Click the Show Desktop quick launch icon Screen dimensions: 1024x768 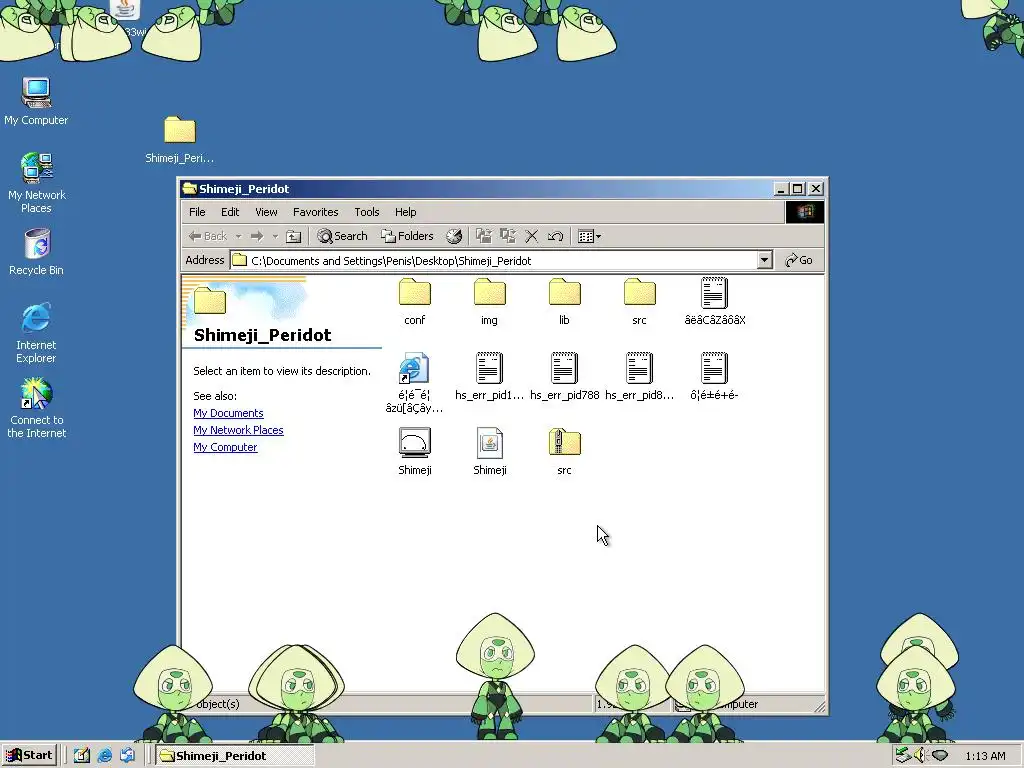click(82, 756)
